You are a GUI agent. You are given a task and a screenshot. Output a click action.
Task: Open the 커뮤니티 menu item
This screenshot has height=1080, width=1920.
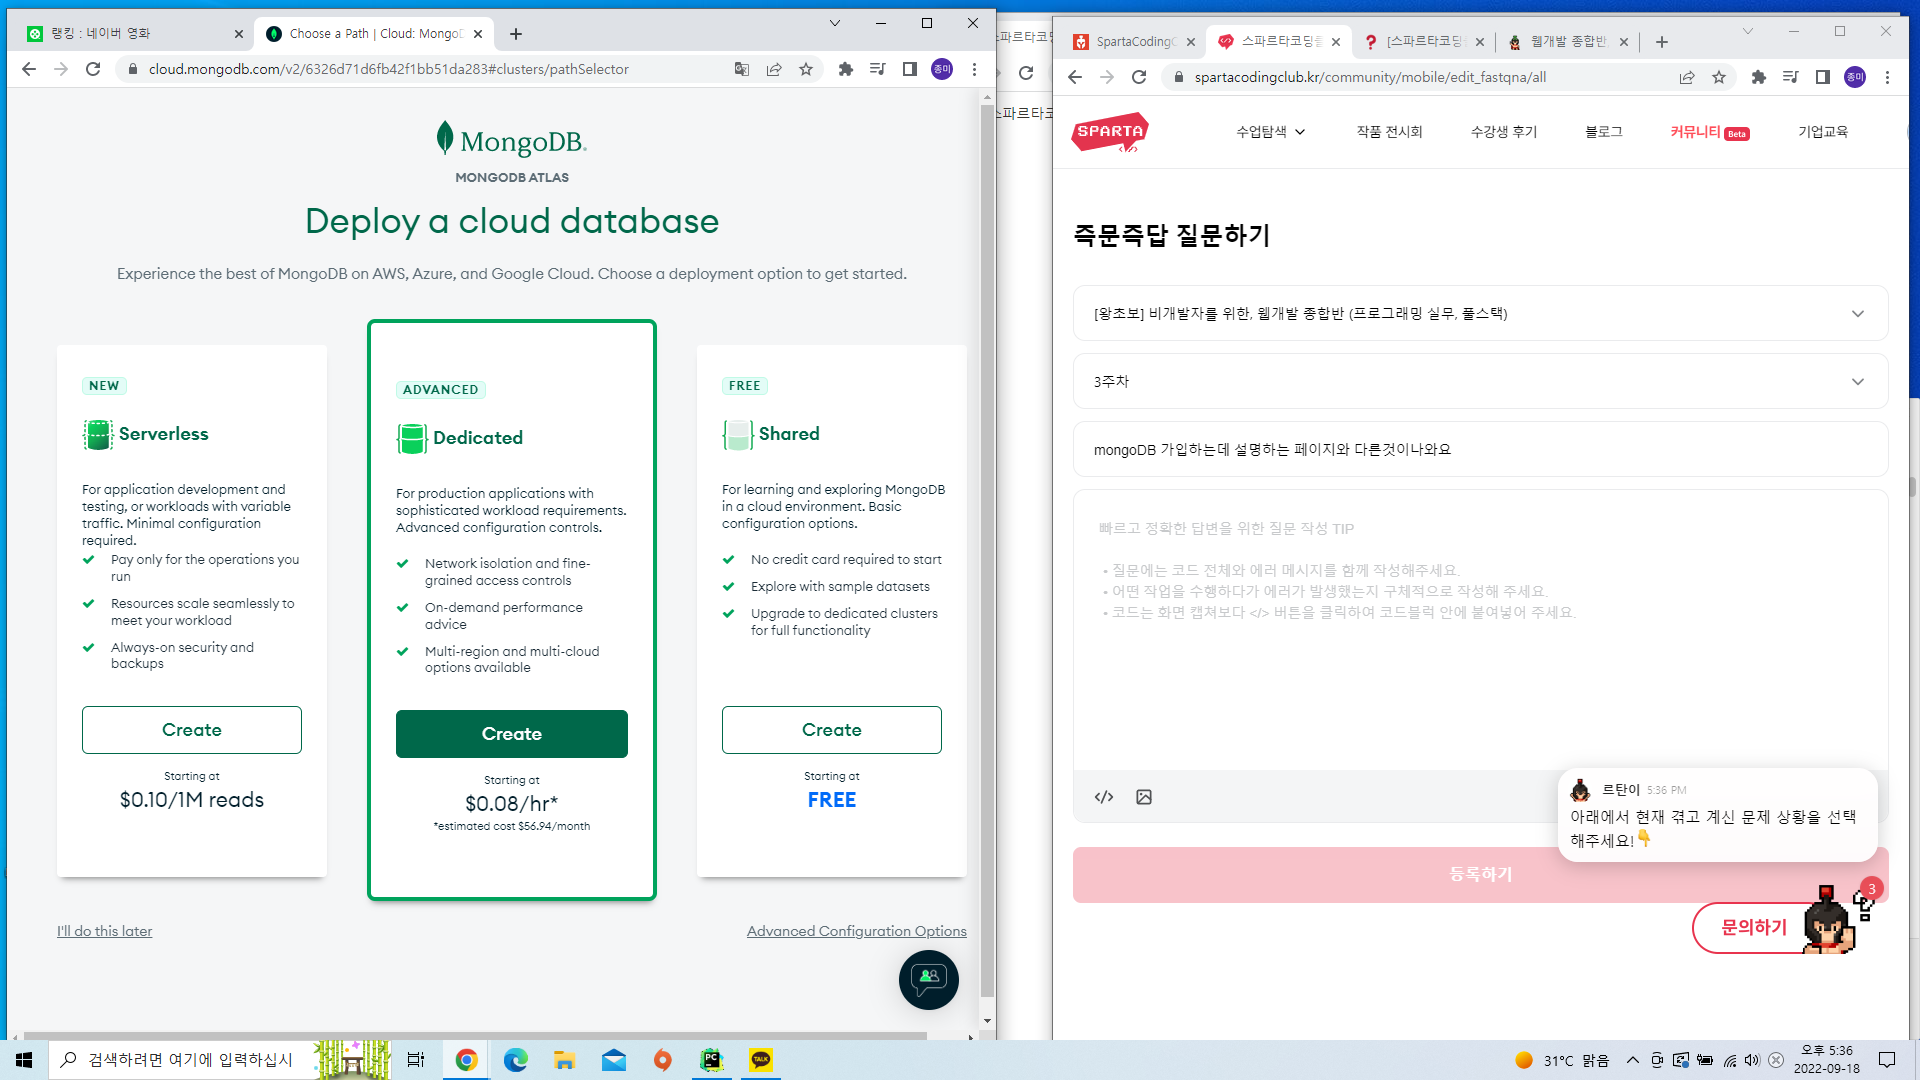[1709, 132]
